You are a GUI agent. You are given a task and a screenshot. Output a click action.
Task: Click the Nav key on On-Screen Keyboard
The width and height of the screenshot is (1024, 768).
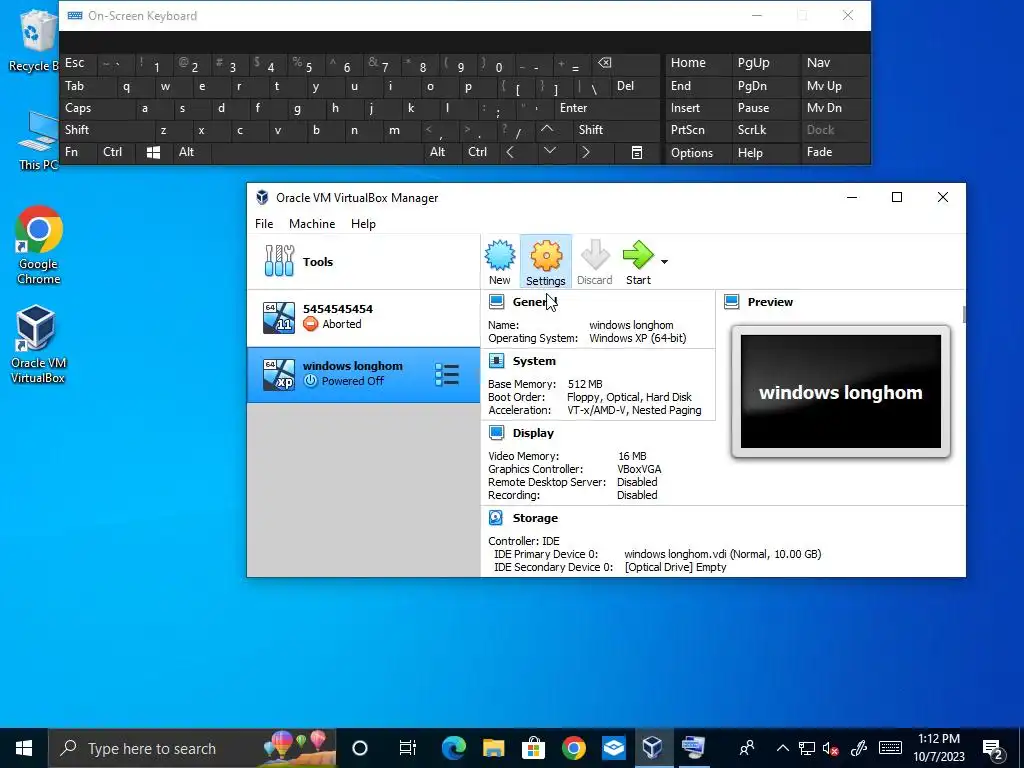[x=835, y=63]
